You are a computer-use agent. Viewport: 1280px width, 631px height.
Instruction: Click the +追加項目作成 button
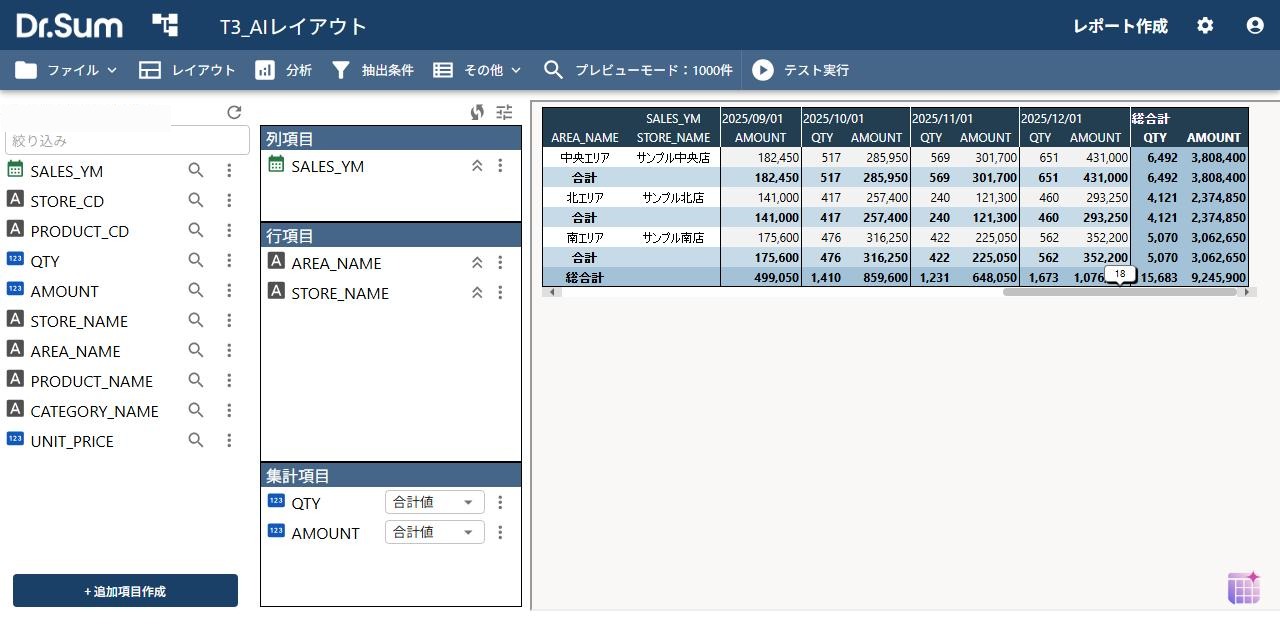click(x=125, y=591)
